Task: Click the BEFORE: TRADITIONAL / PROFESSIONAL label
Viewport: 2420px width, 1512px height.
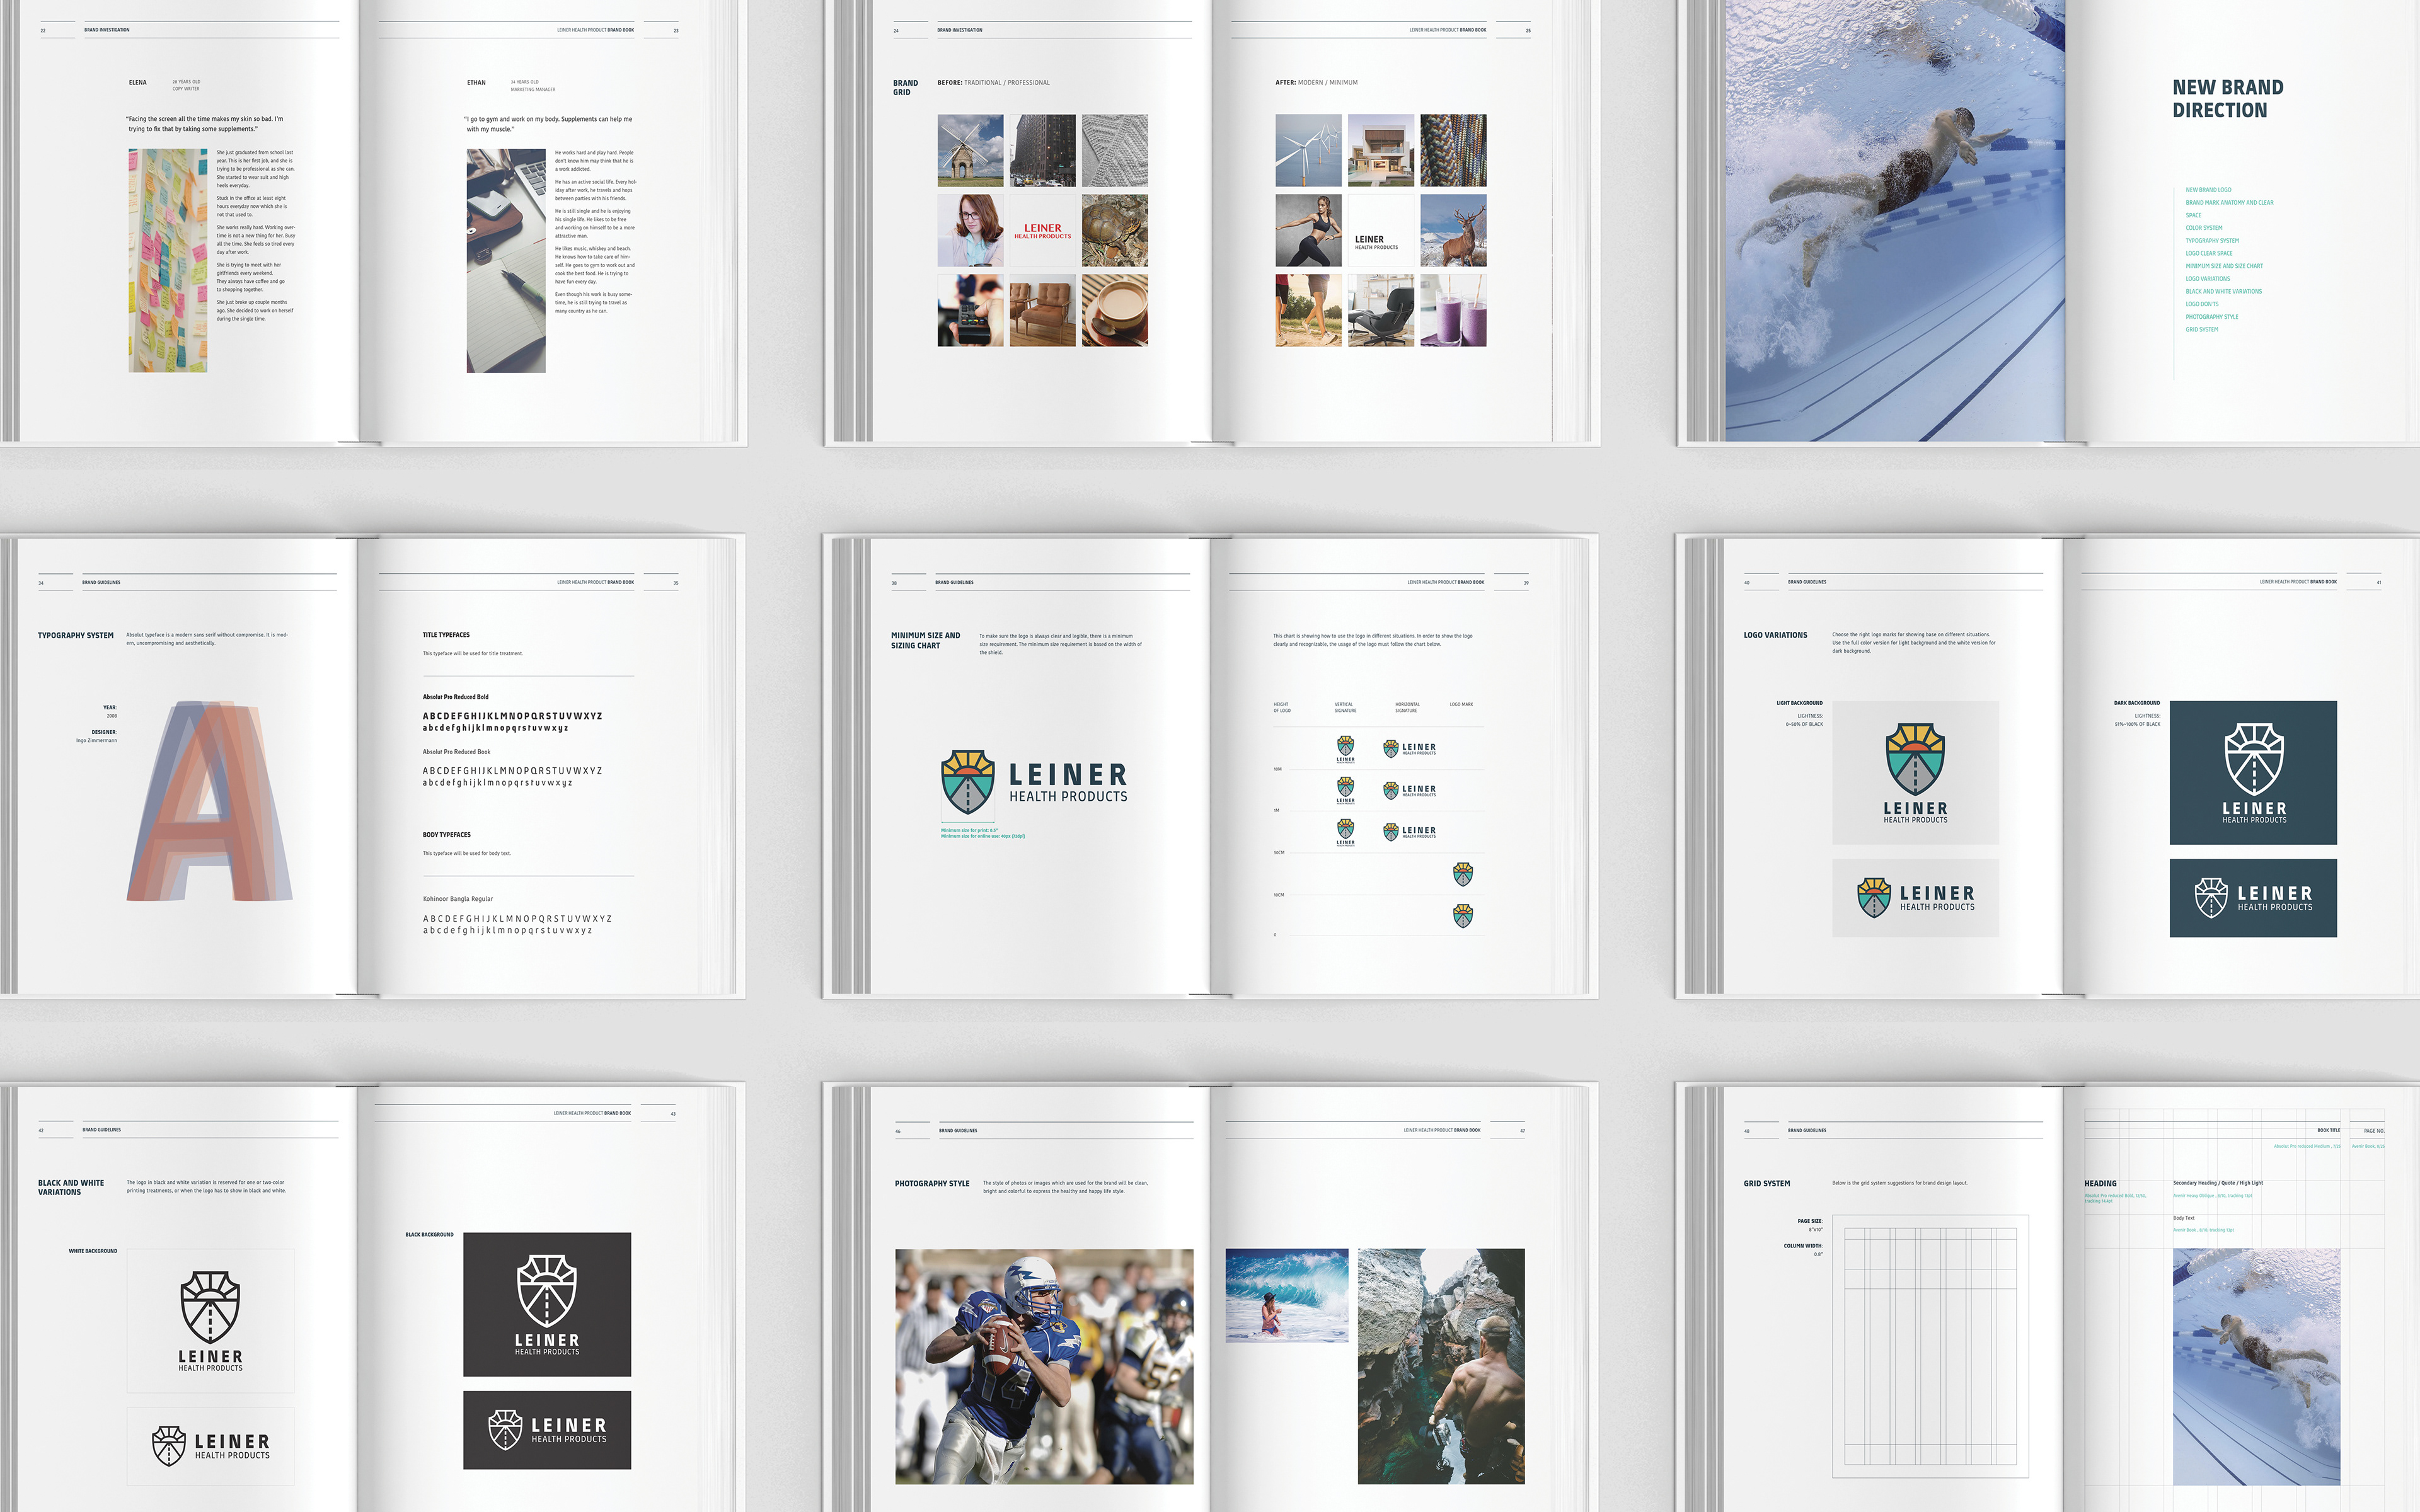Action: (993, 83)
